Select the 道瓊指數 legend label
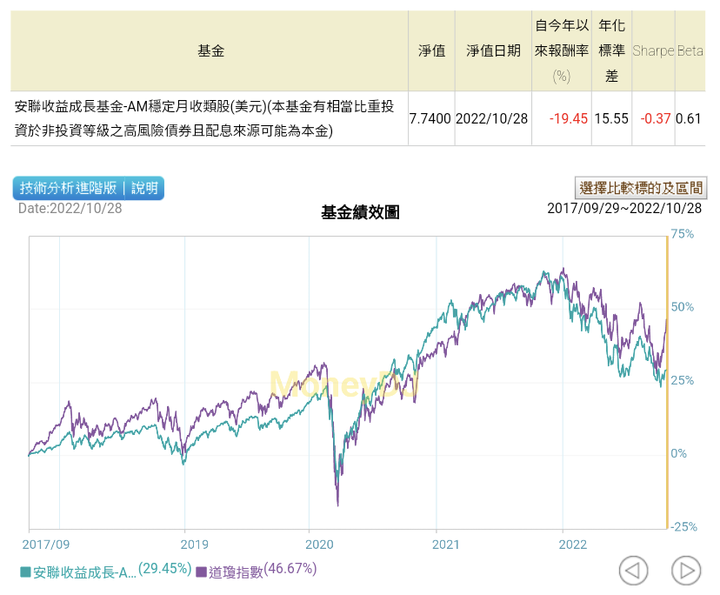720x595 pixels. coord(236,573)
